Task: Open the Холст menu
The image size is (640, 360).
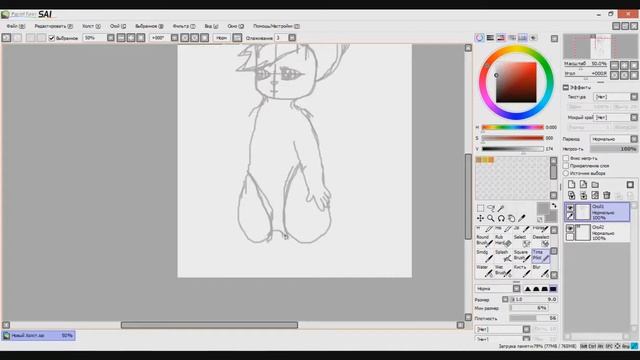Action: [x=91, y=26]
